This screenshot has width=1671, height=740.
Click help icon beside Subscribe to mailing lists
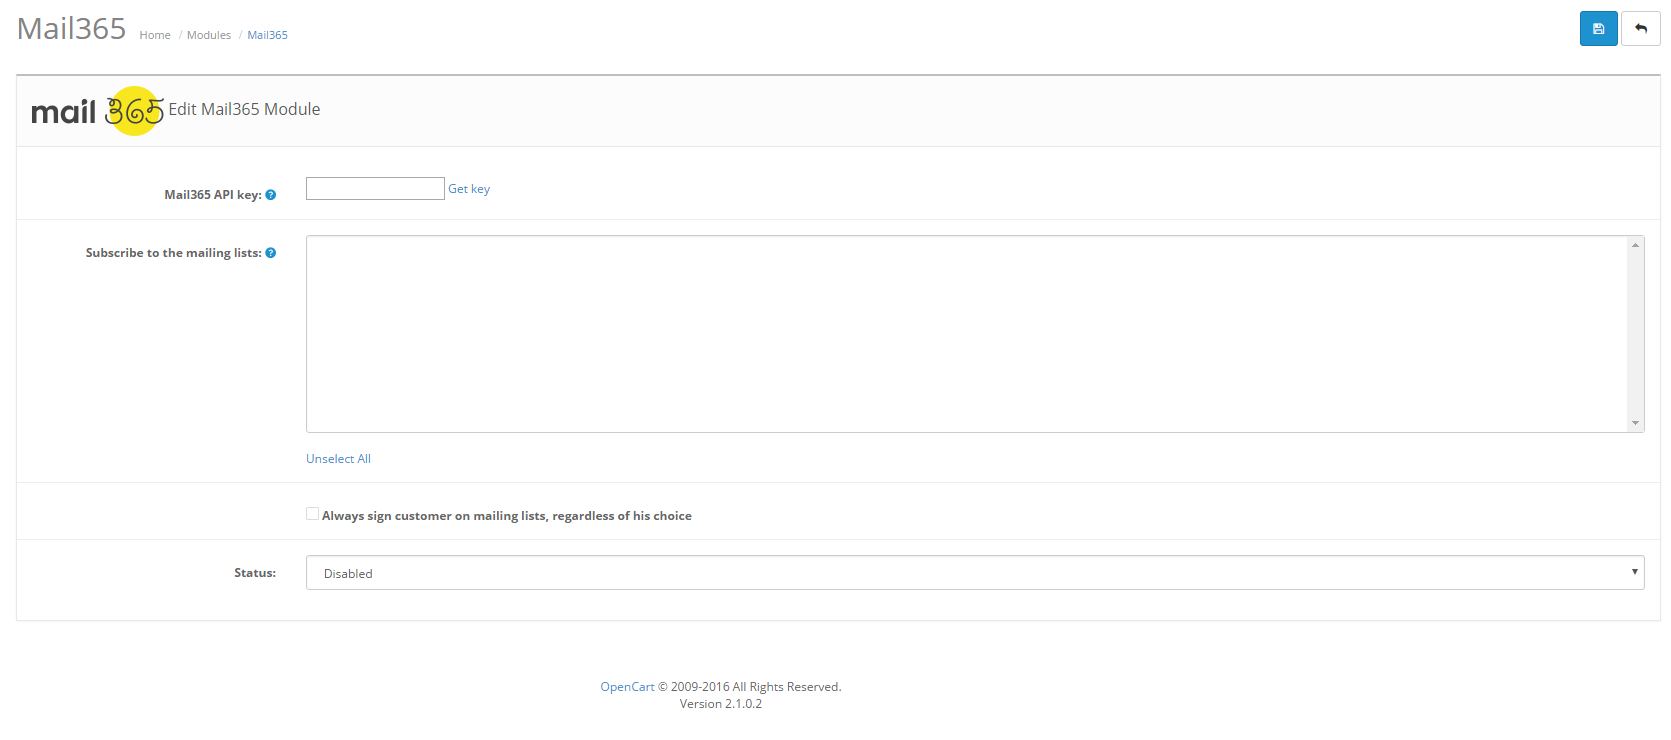tap(271, 253)
